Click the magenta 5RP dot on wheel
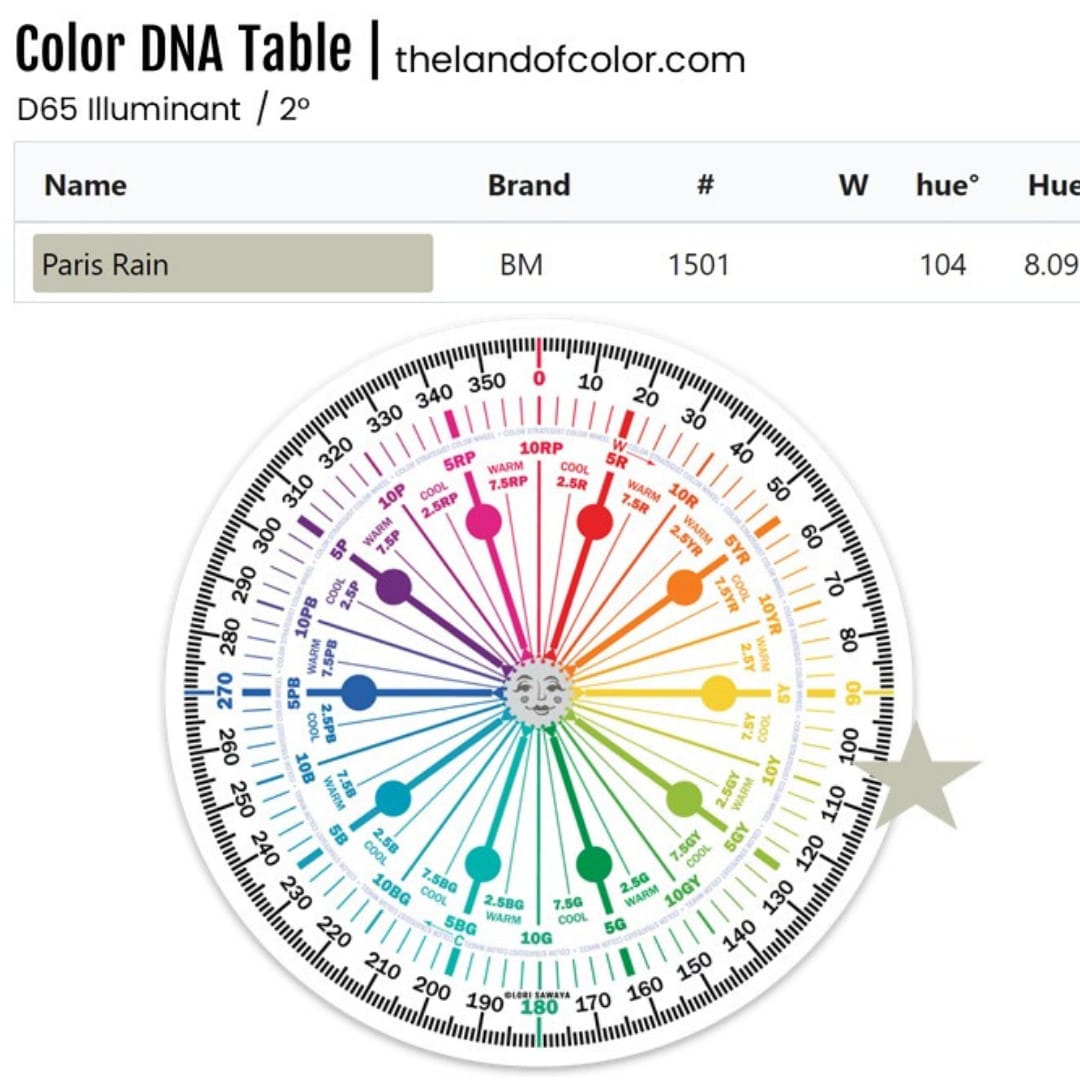Viewport: 1080px width, 1080px height. (x=484, y=521)
